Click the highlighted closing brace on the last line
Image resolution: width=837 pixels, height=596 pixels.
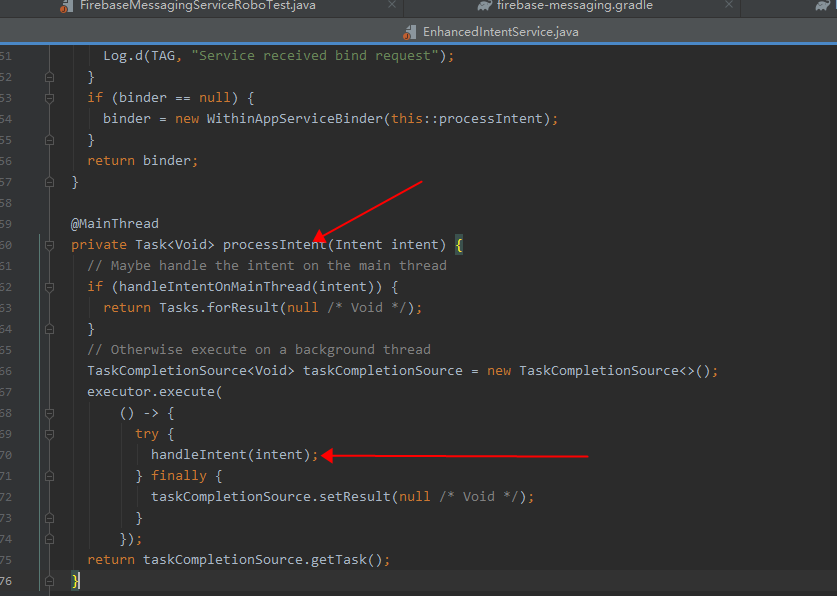click(75, 581)
